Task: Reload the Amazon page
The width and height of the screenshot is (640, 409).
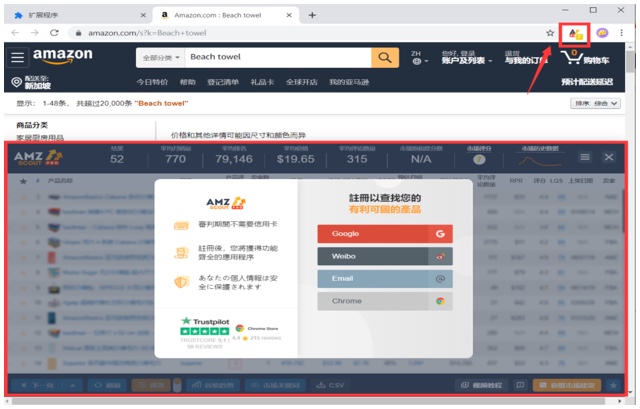Action: pos(54,33)
